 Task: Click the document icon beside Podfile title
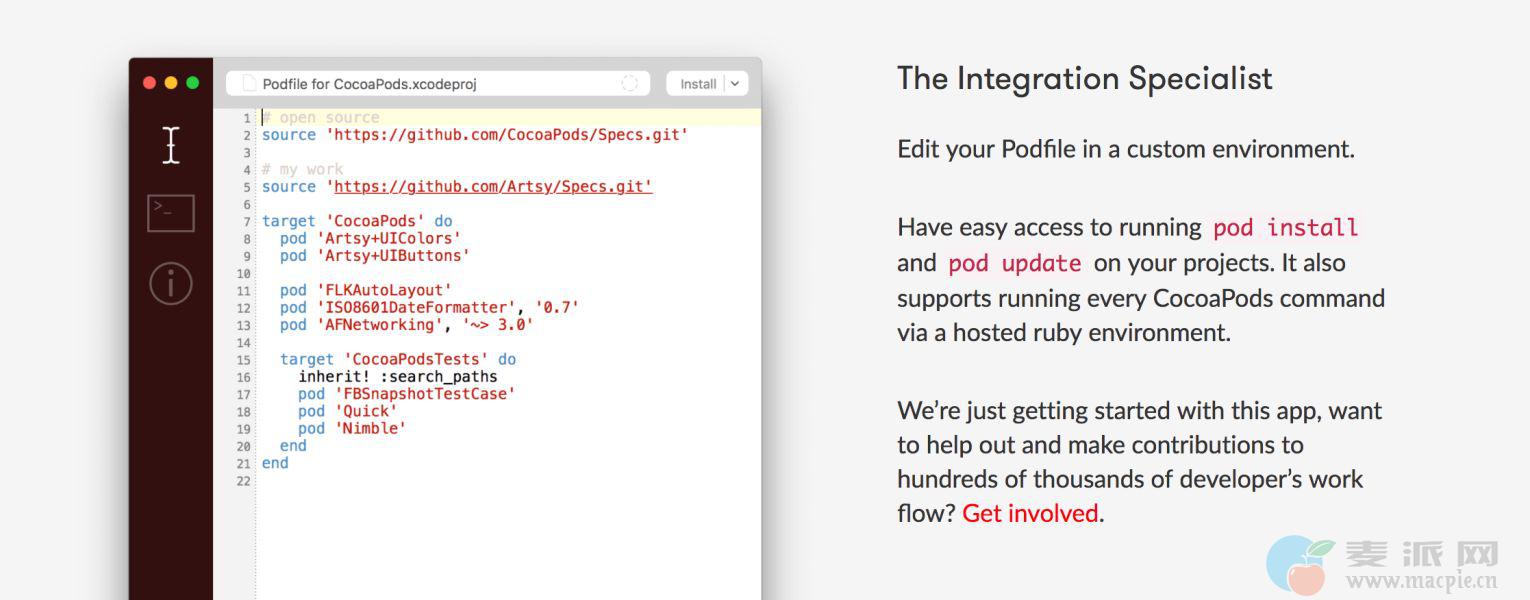coord(249,84)
